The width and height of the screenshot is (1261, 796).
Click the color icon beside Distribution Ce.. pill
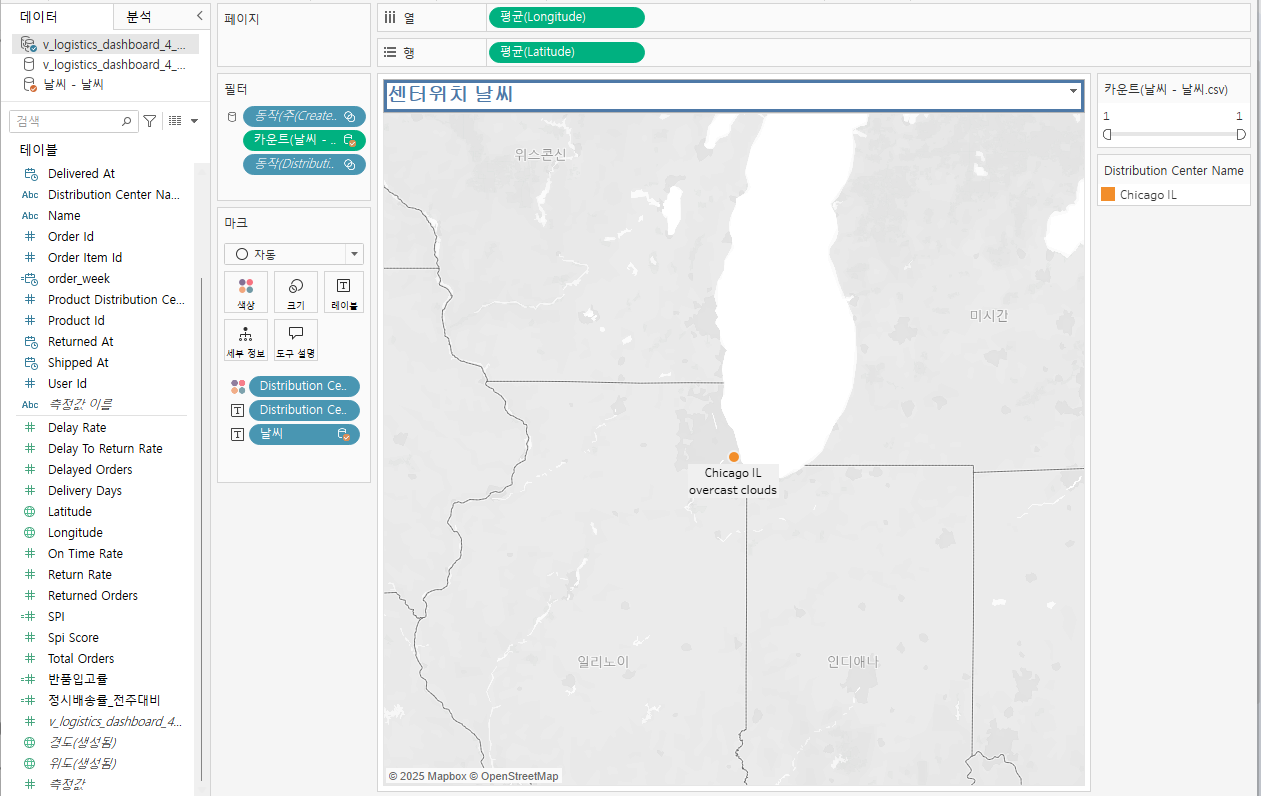[x=238, y=386]
